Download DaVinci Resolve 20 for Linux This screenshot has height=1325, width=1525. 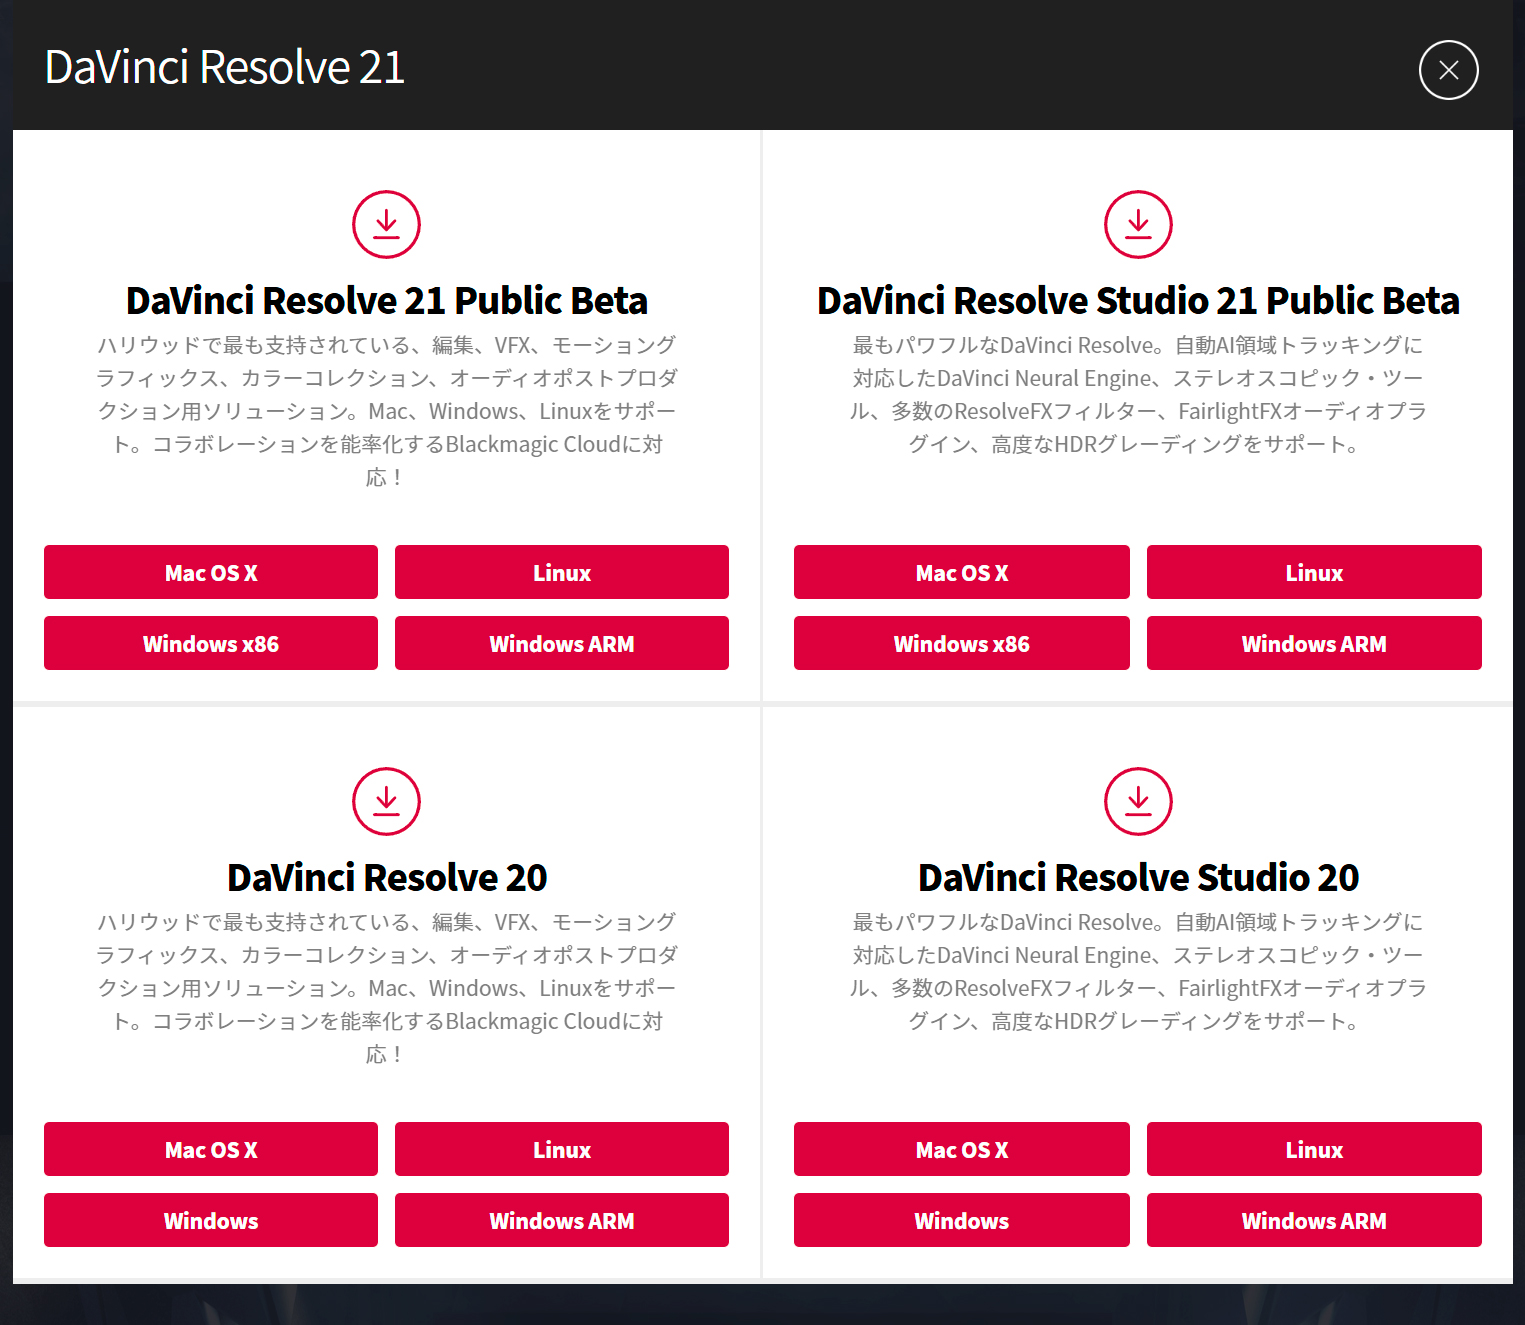561,1149
